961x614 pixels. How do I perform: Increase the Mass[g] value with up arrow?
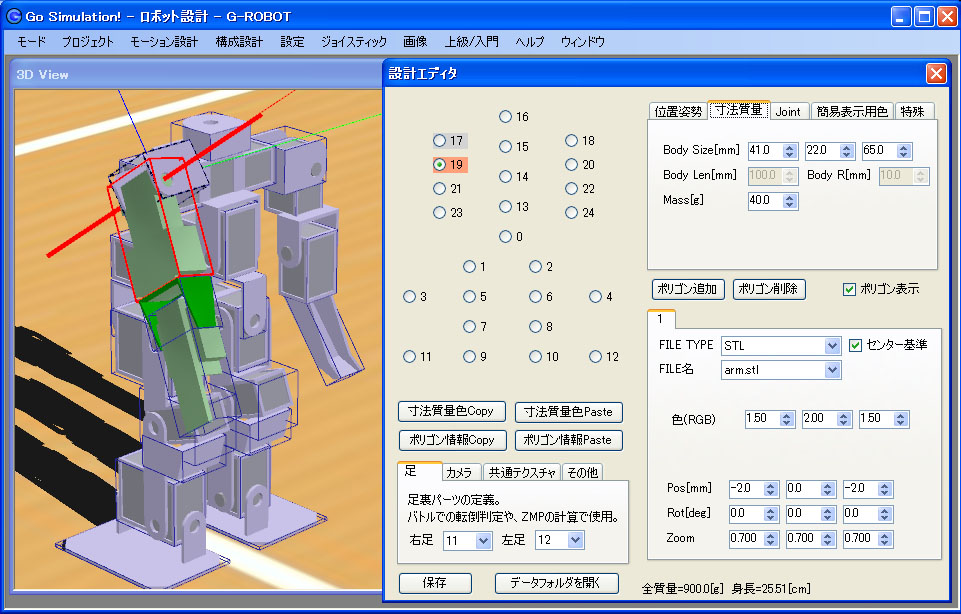(x=790, y=196)
